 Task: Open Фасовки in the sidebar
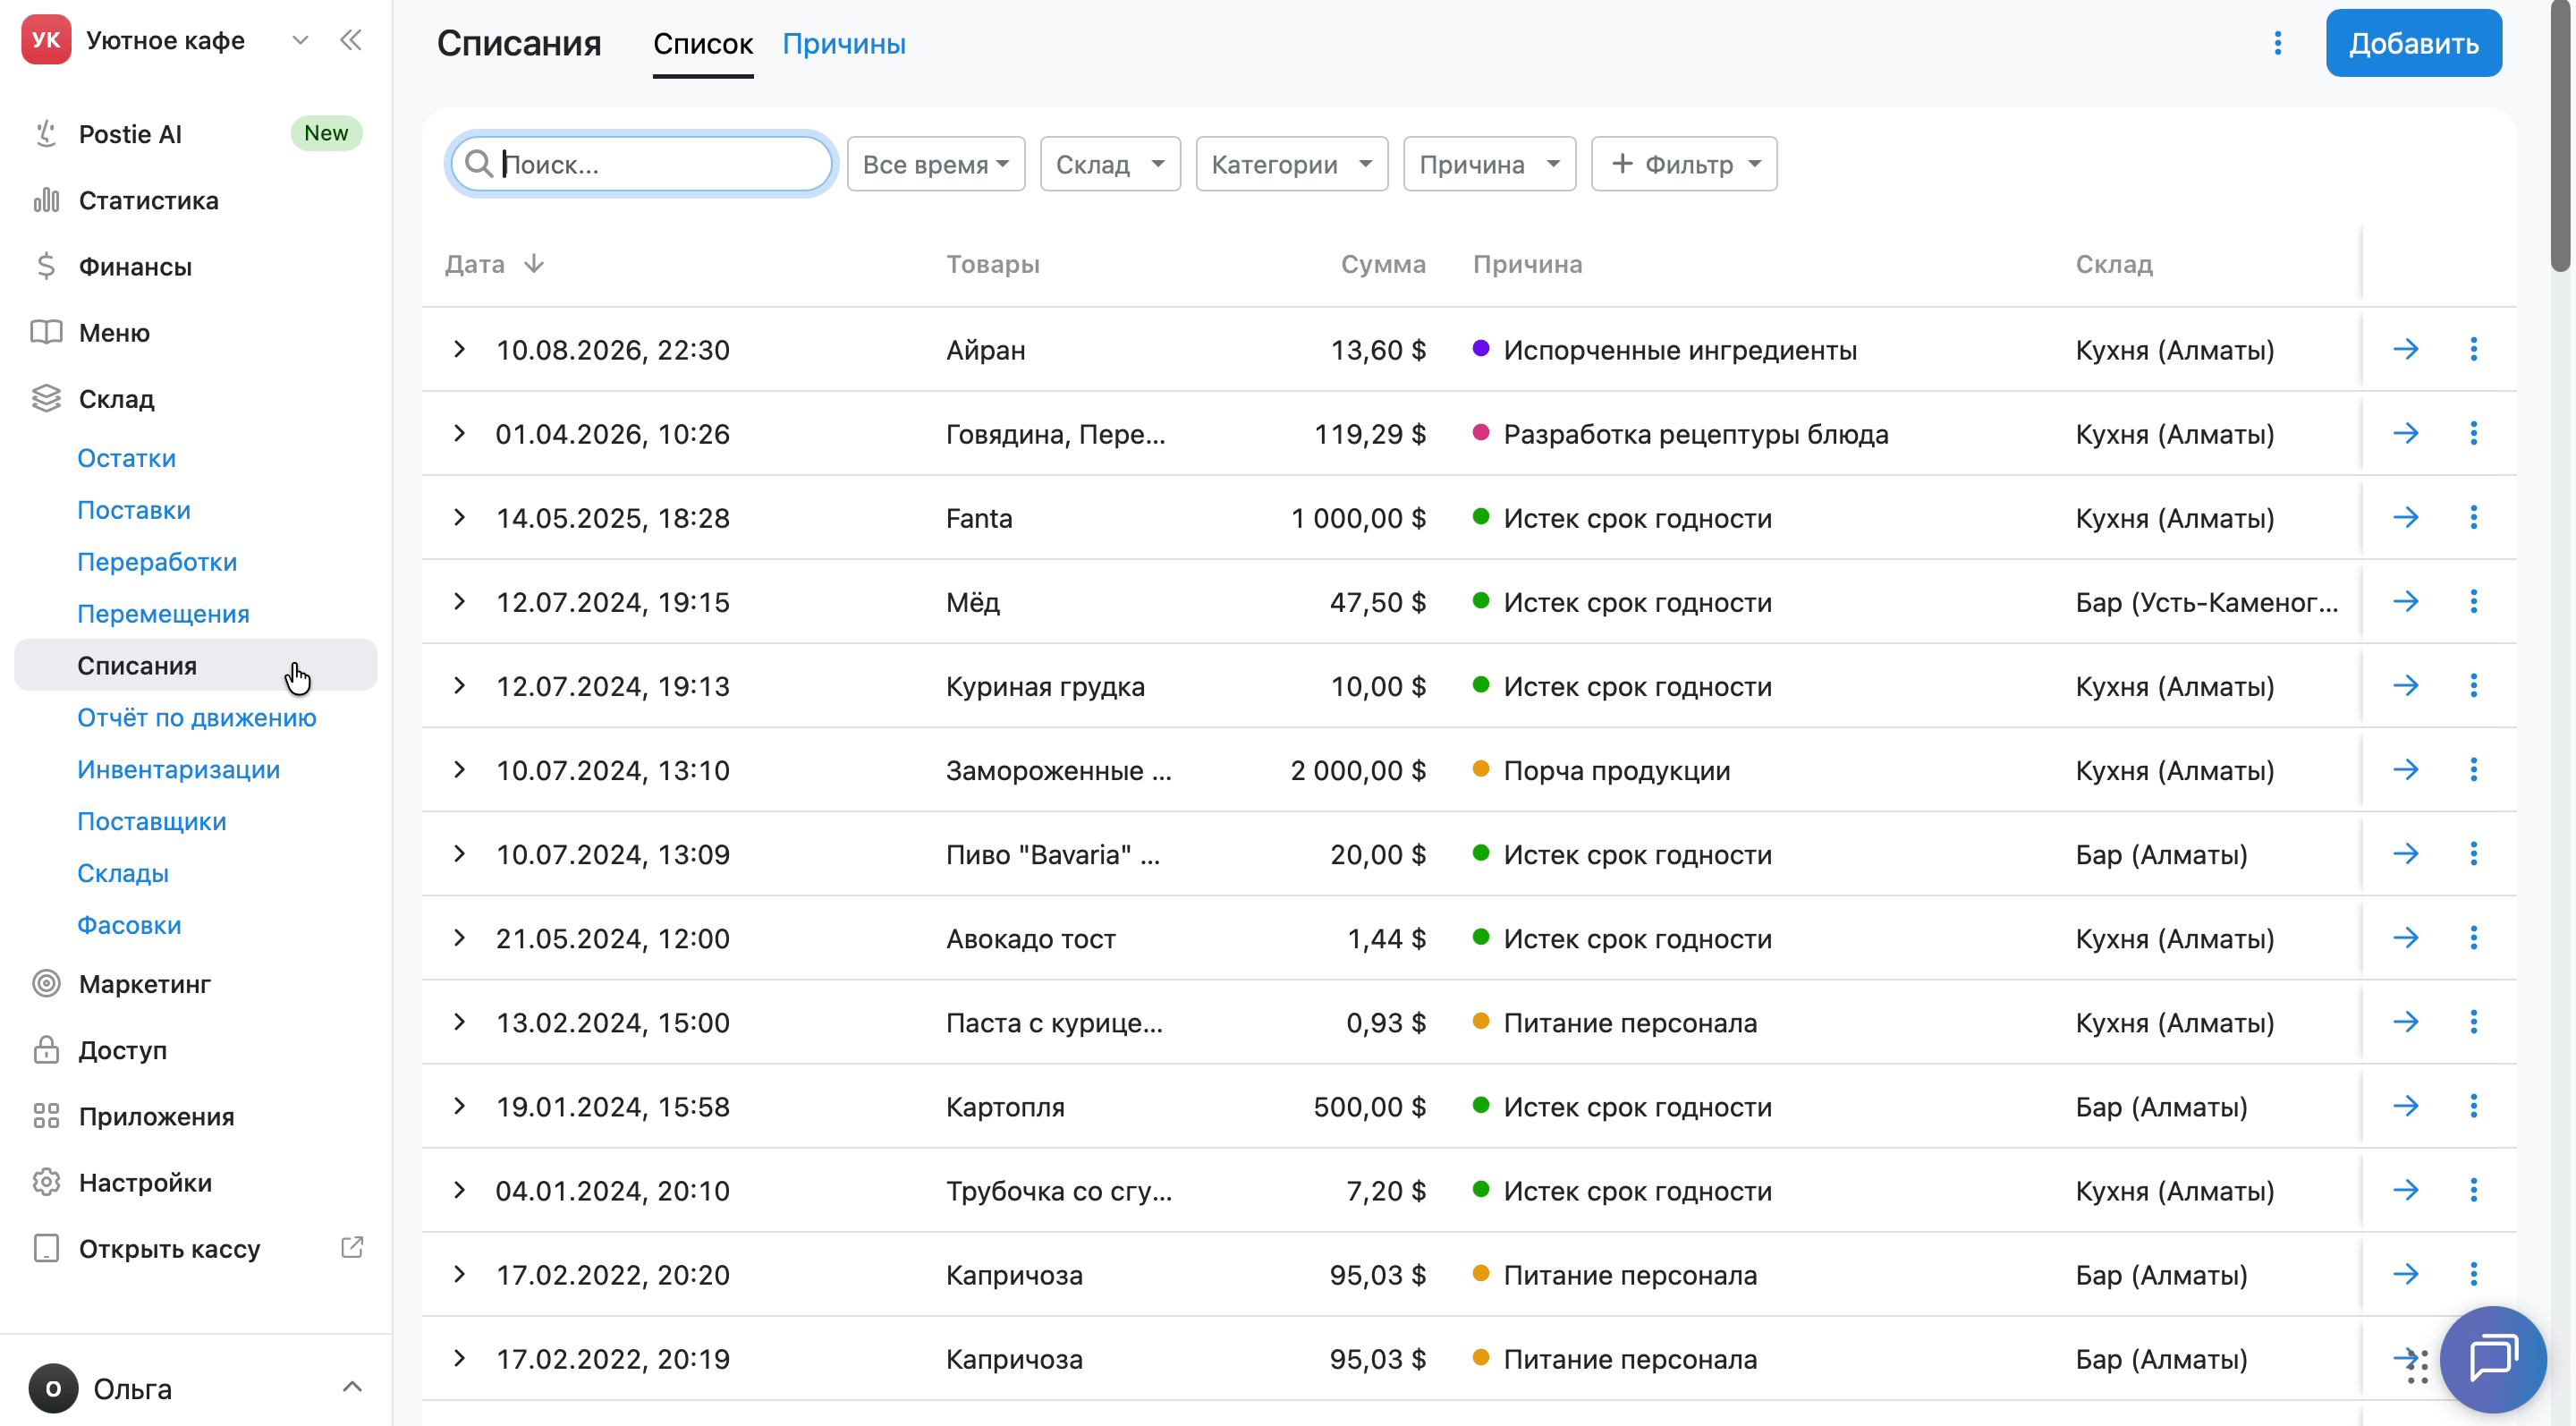pyautogui.click(x=129, y=925)
